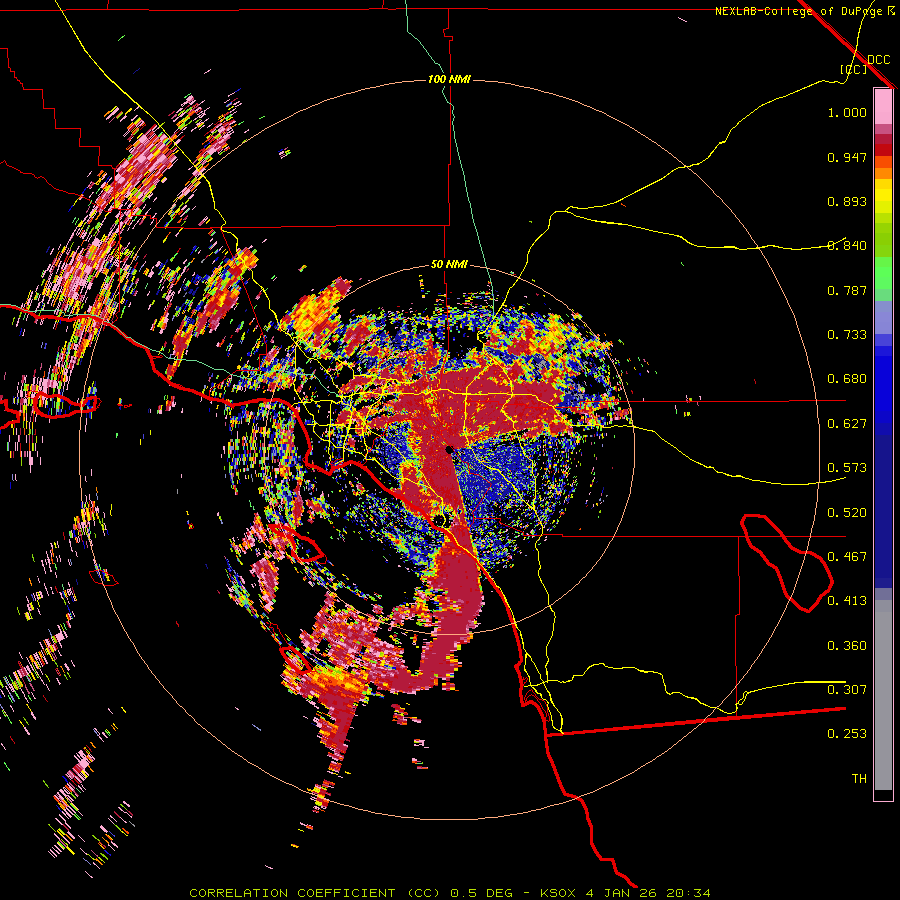
Task: Click the 0.733 legend value
Action: click(x=847, y=335)
